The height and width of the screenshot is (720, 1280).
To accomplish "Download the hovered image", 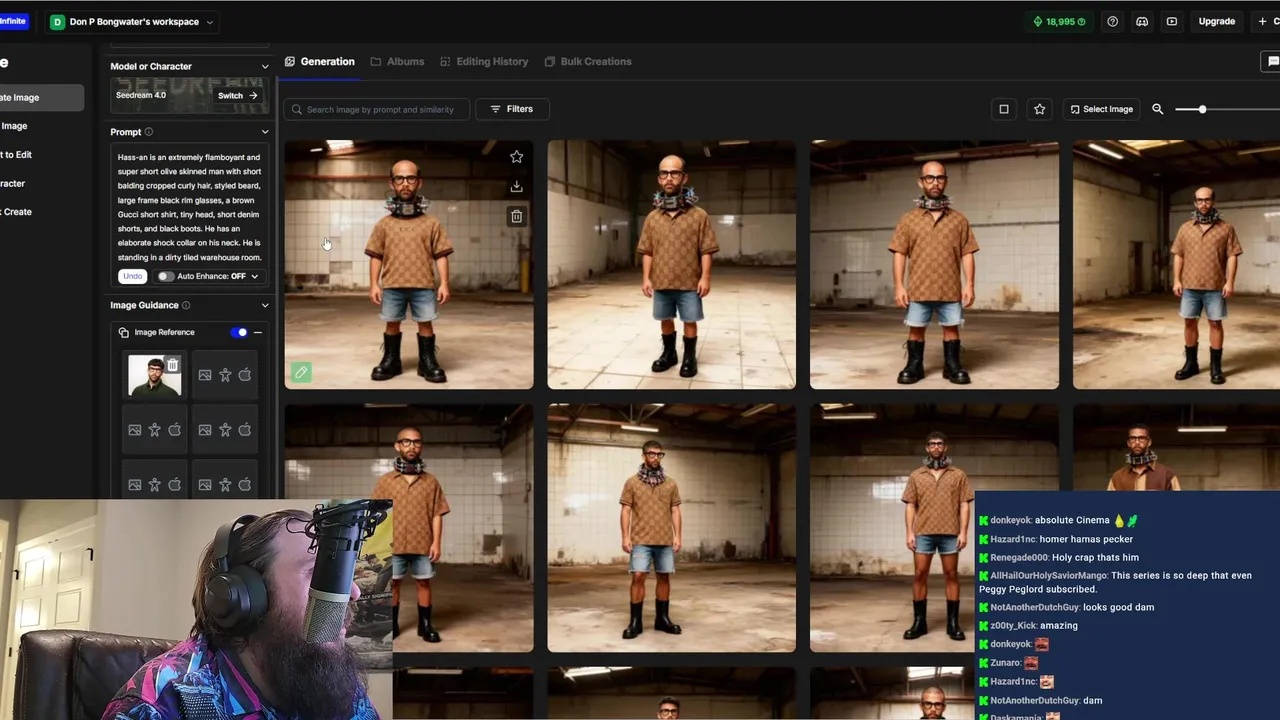I will pos(516,186).
